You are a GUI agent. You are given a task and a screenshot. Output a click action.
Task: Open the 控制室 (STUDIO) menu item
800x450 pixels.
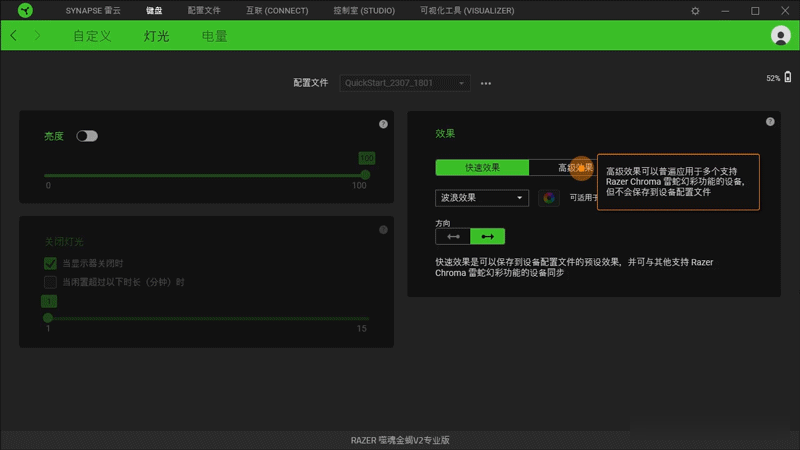click(364, 11)
